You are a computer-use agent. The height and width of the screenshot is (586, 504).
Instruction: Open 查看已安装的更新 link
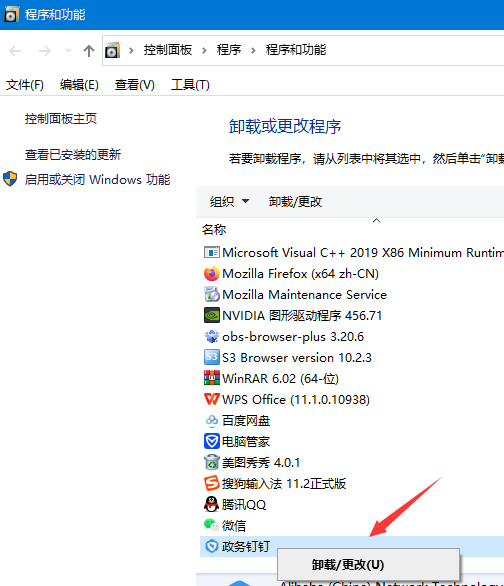tap(73, 154)
